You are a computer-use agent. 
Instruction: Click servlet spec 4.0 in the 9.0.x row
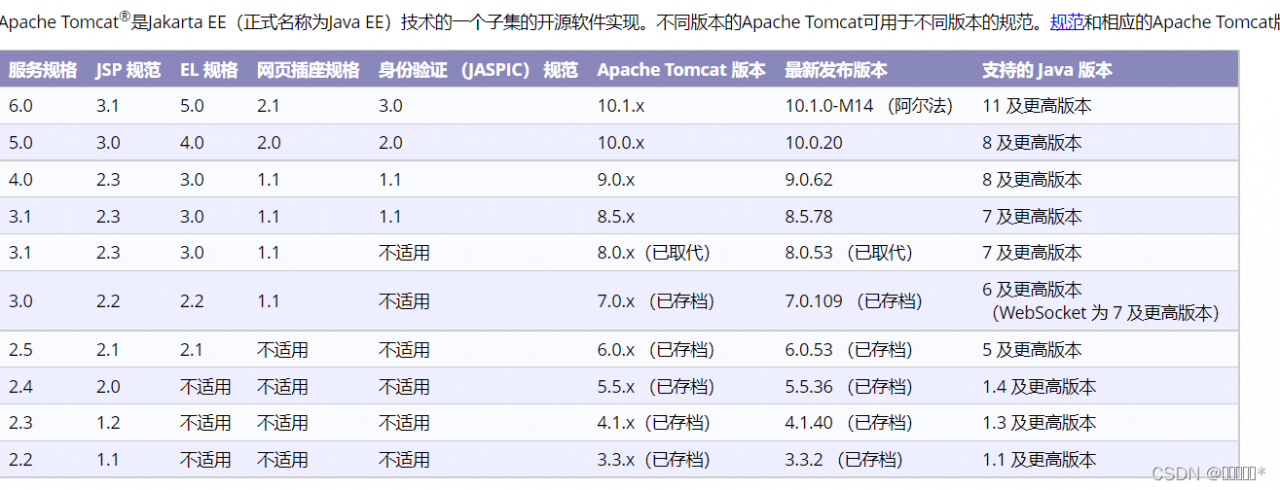pyautogui.click(x=21, y=180)
